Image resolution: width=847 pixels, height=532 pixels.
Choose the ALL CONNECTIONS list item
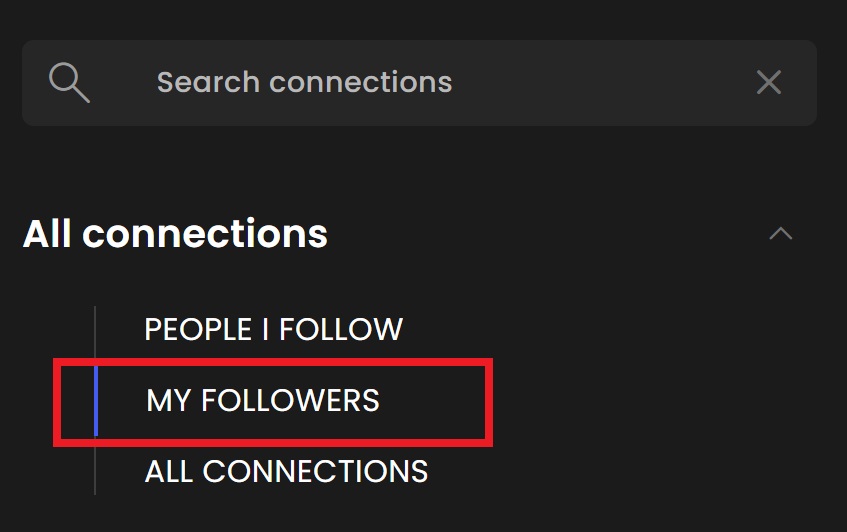tap(286, 471)
